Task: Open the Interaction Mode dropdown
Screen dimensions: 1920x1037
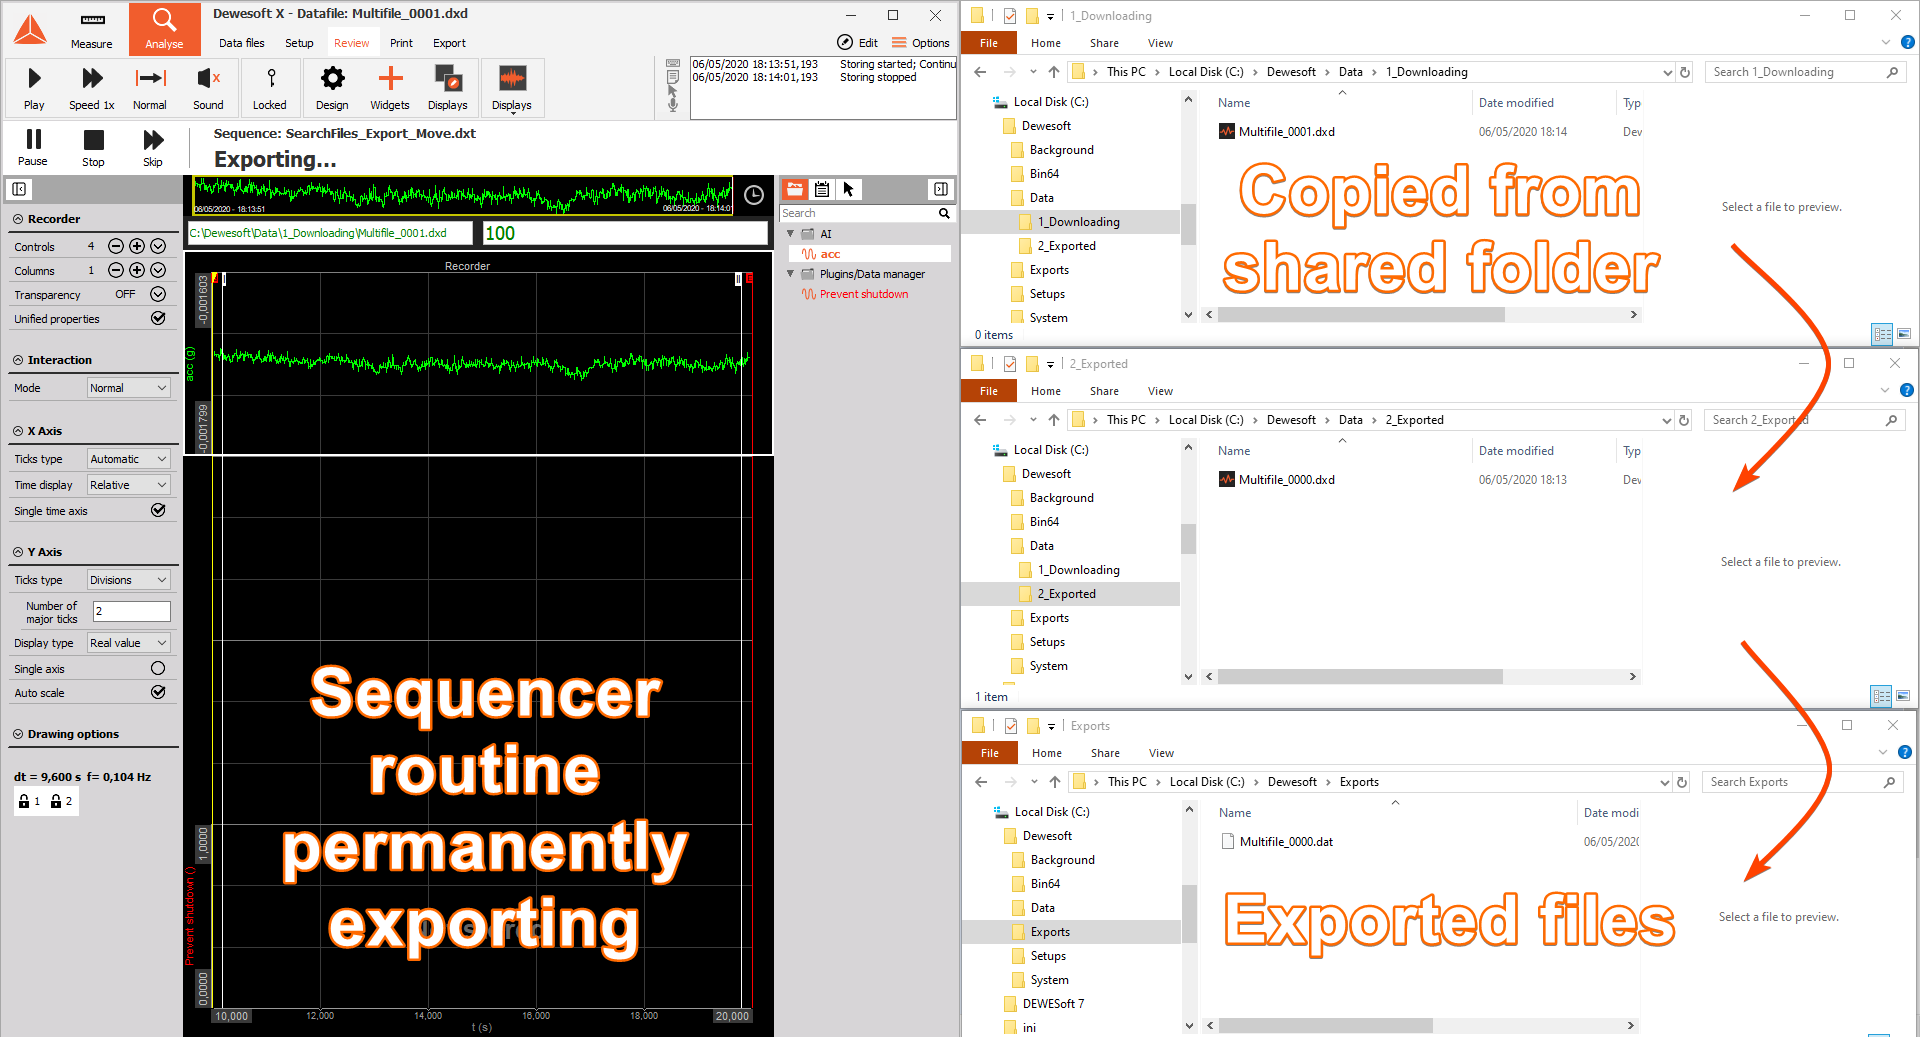Action: [x=129, y=388]
